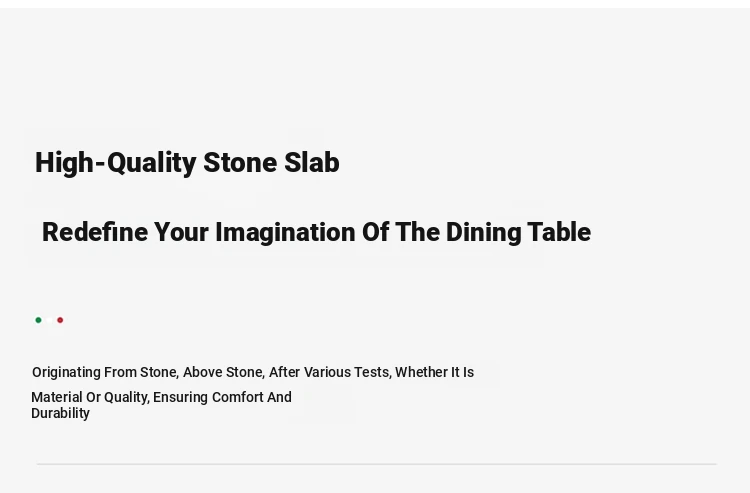Image resolution: width=750 pixels, height=493 pixels.
Task: Select the white middle dot indicator
Action: tap(49, 320)
